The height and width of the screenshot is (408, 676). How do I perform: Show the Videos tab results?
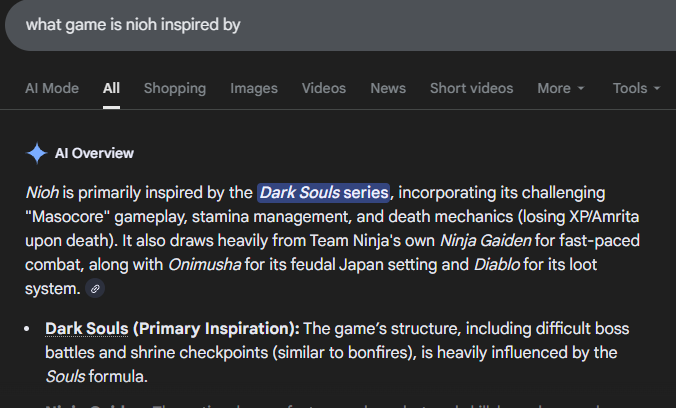pyautogui.click(x=324, y=88)
